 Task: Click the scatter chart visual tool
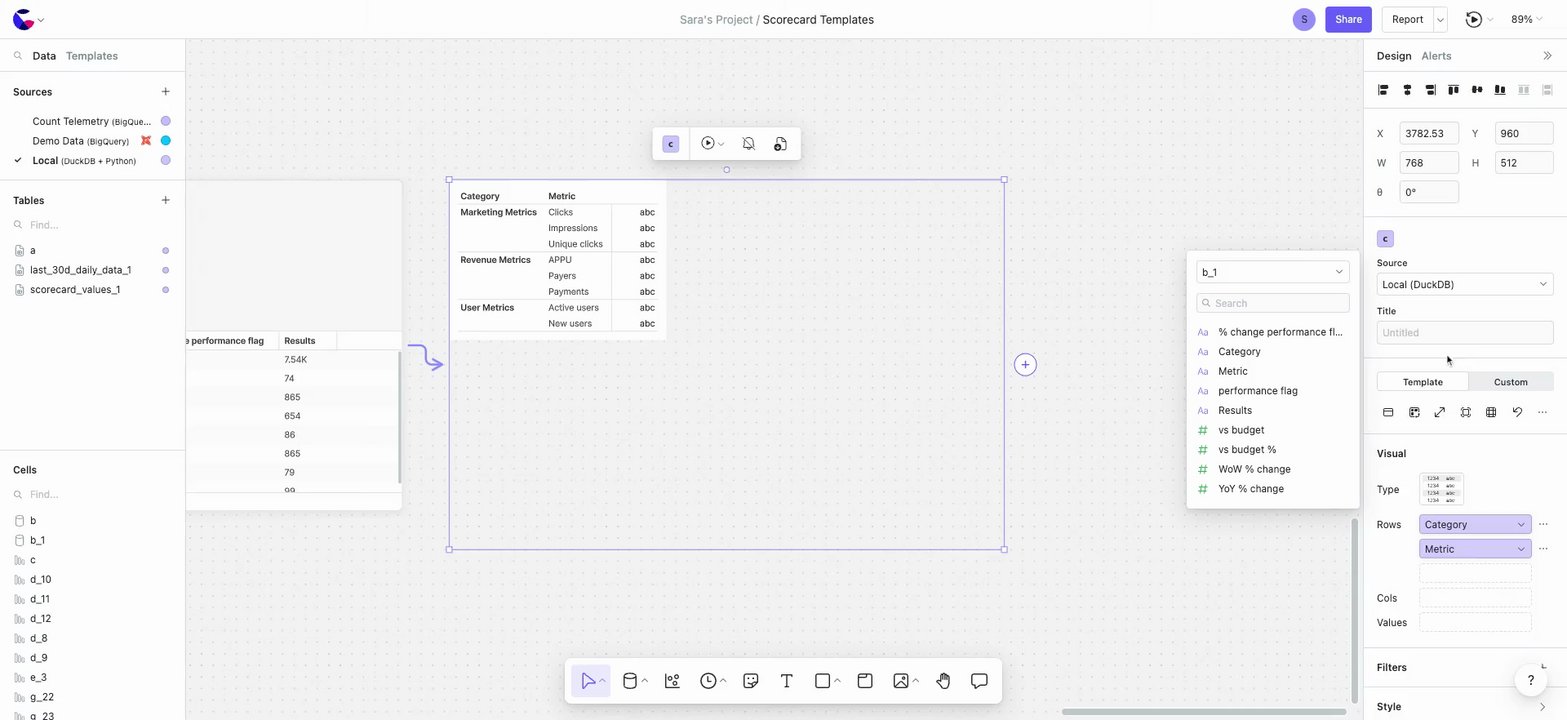click(x=672, y=681)
